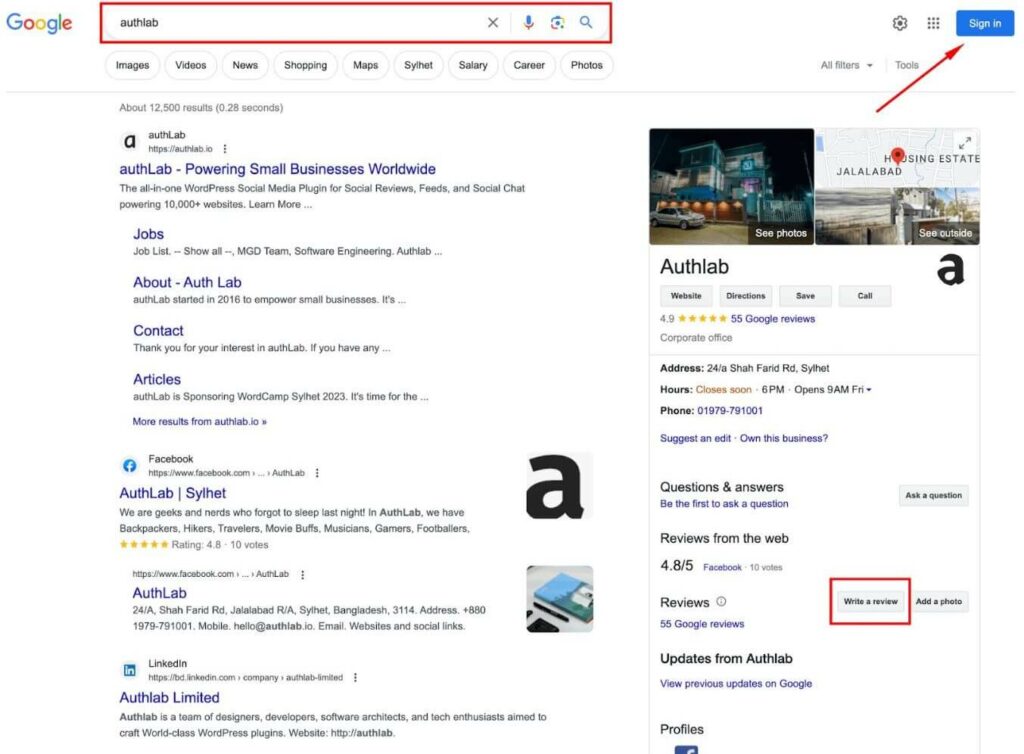Open Google apps grid icon
Viewport: 1024px width, 754px height.
click(x=933, y=24)
